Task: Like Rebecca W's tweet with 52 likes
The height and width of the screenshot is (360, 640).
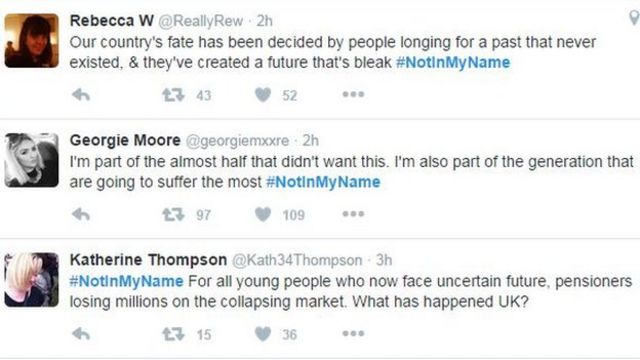Action: click(x=263, y=95)
